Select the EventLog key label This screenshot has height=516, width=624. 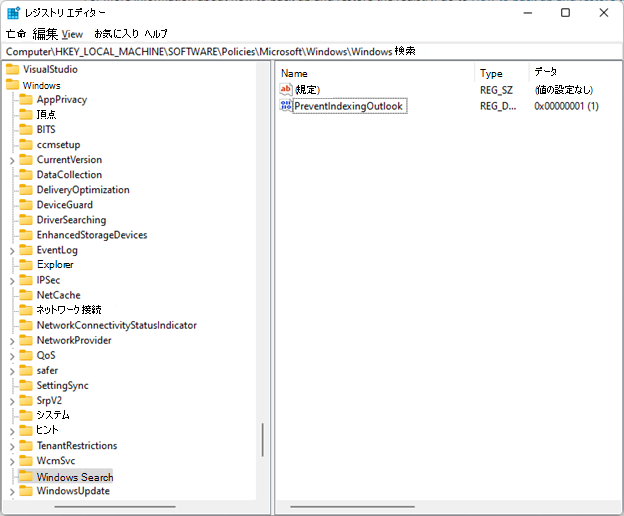point(57,250)
